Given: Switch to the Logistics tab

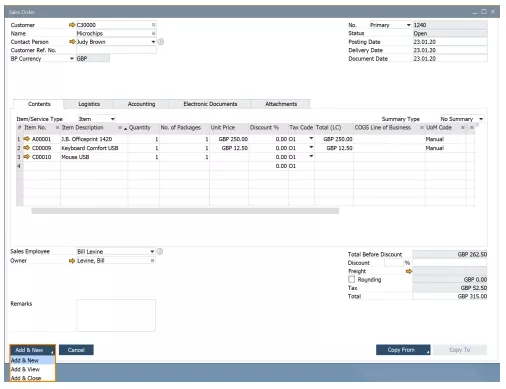Looking at the screenshot, I should click(89, 104).
